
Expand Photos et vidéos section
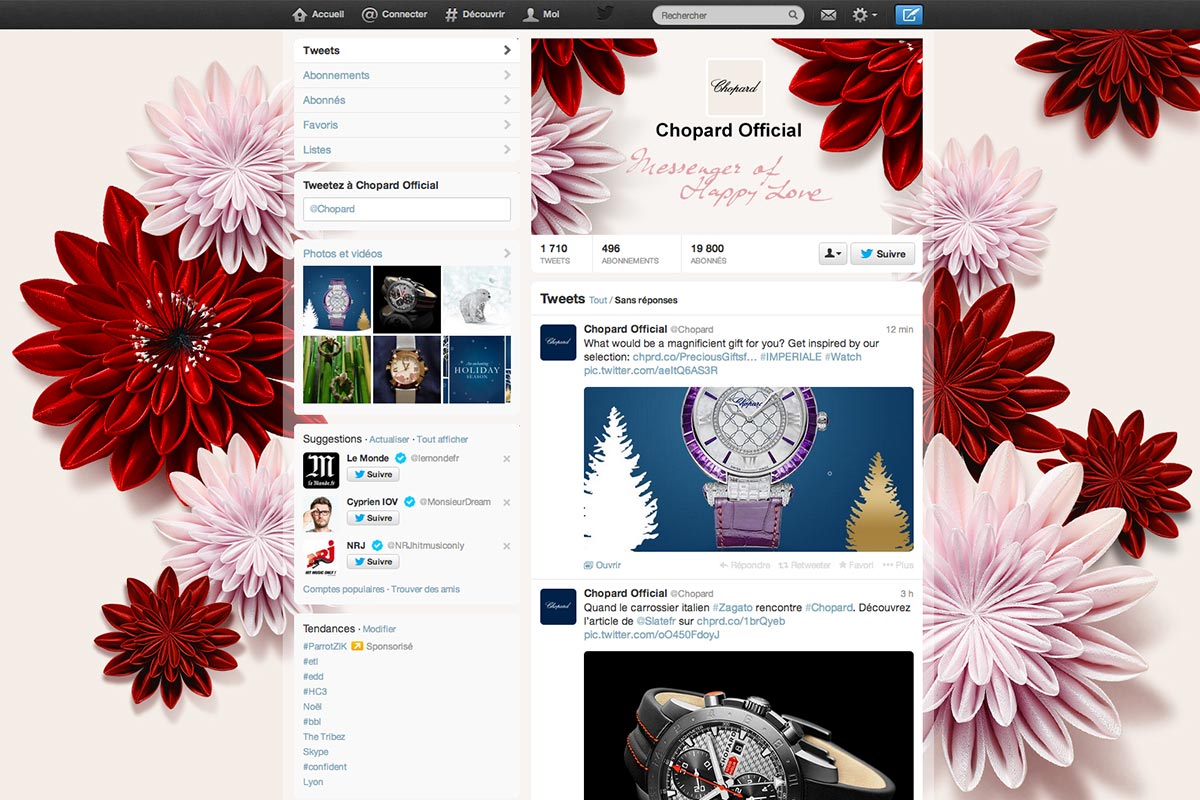click(407, 253)
